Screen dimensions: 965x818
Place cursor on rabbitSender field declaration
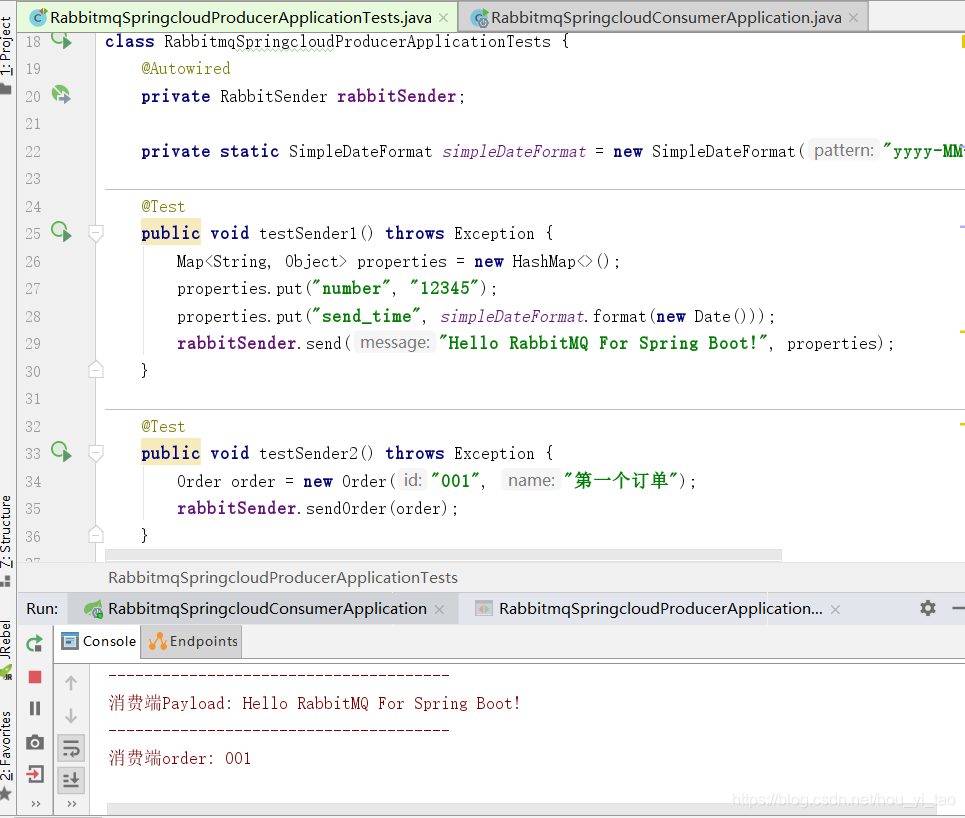click(397, 97)
